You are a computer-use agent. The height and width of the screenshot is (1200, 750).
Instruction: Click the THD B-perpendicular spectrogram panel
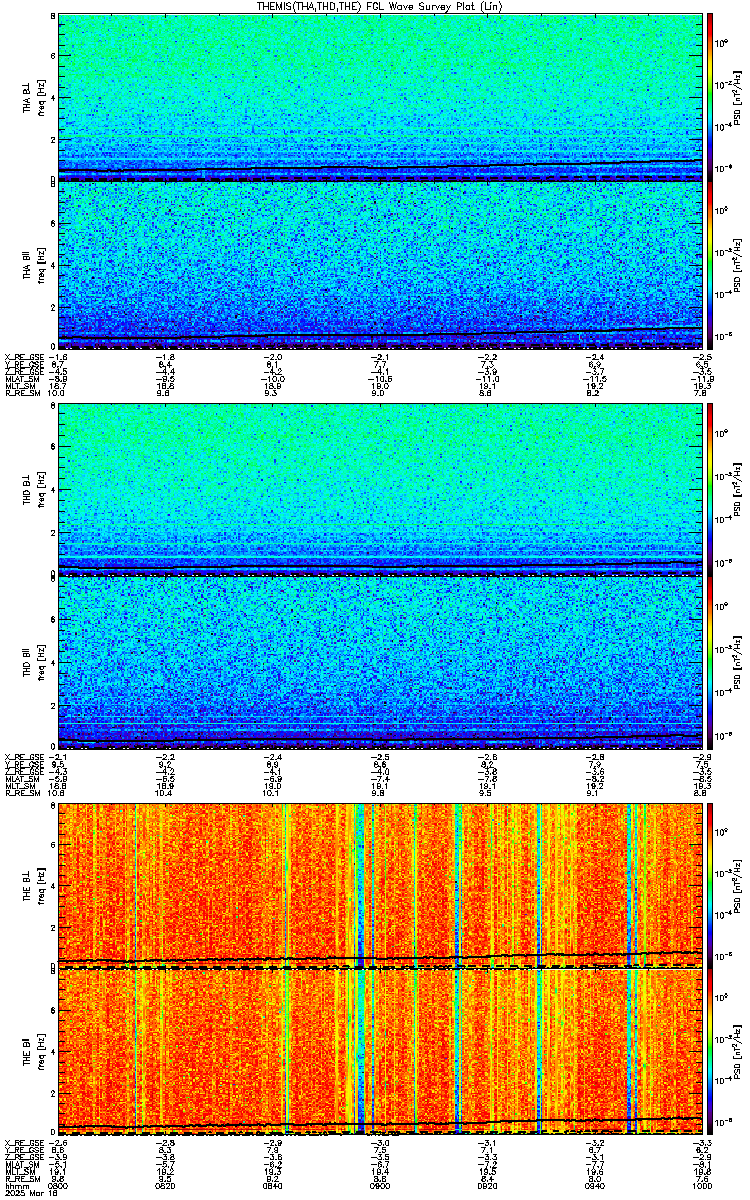(x=380, y=489)
